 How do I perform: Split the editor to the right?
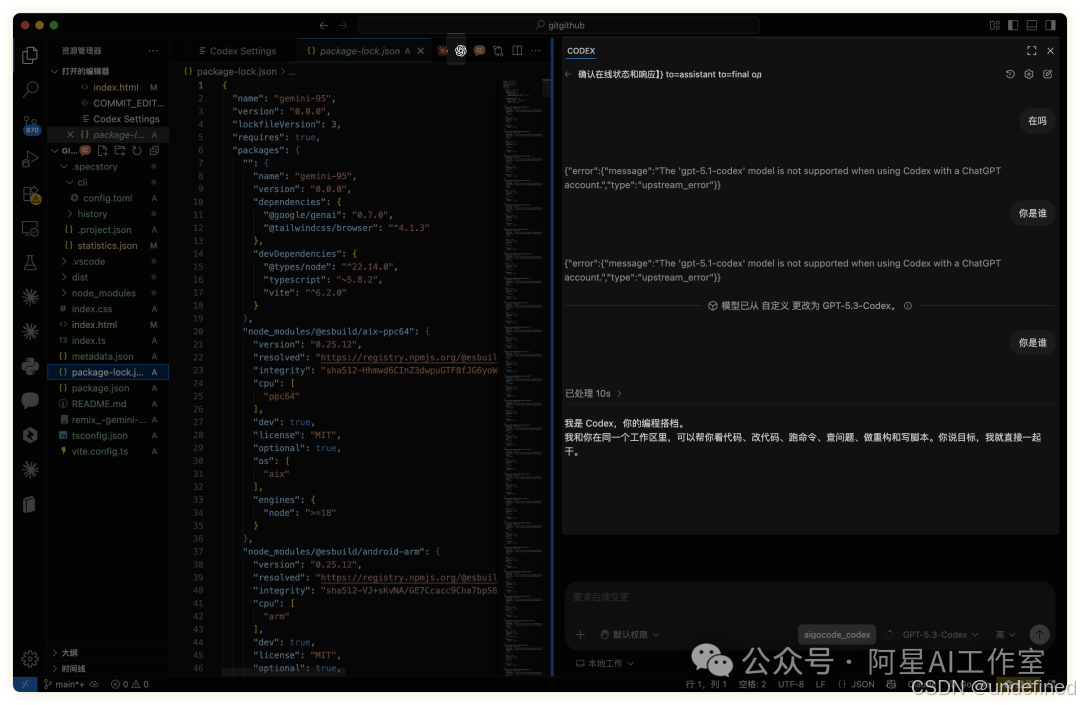pos(517,51)
